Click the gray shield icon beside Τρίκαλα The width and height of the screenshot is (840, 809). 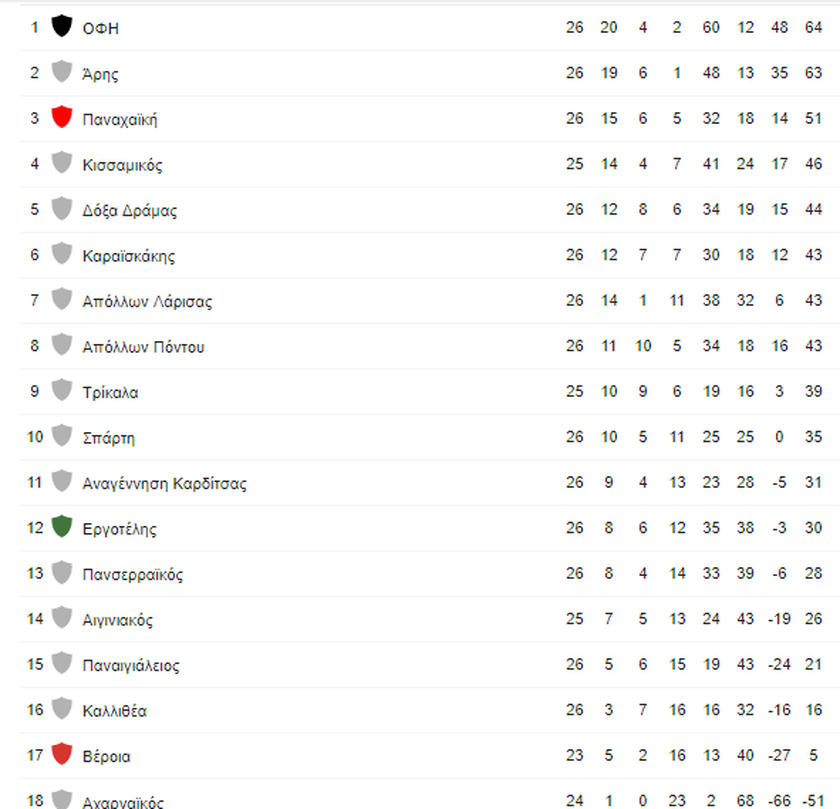(x=62, y=391)
